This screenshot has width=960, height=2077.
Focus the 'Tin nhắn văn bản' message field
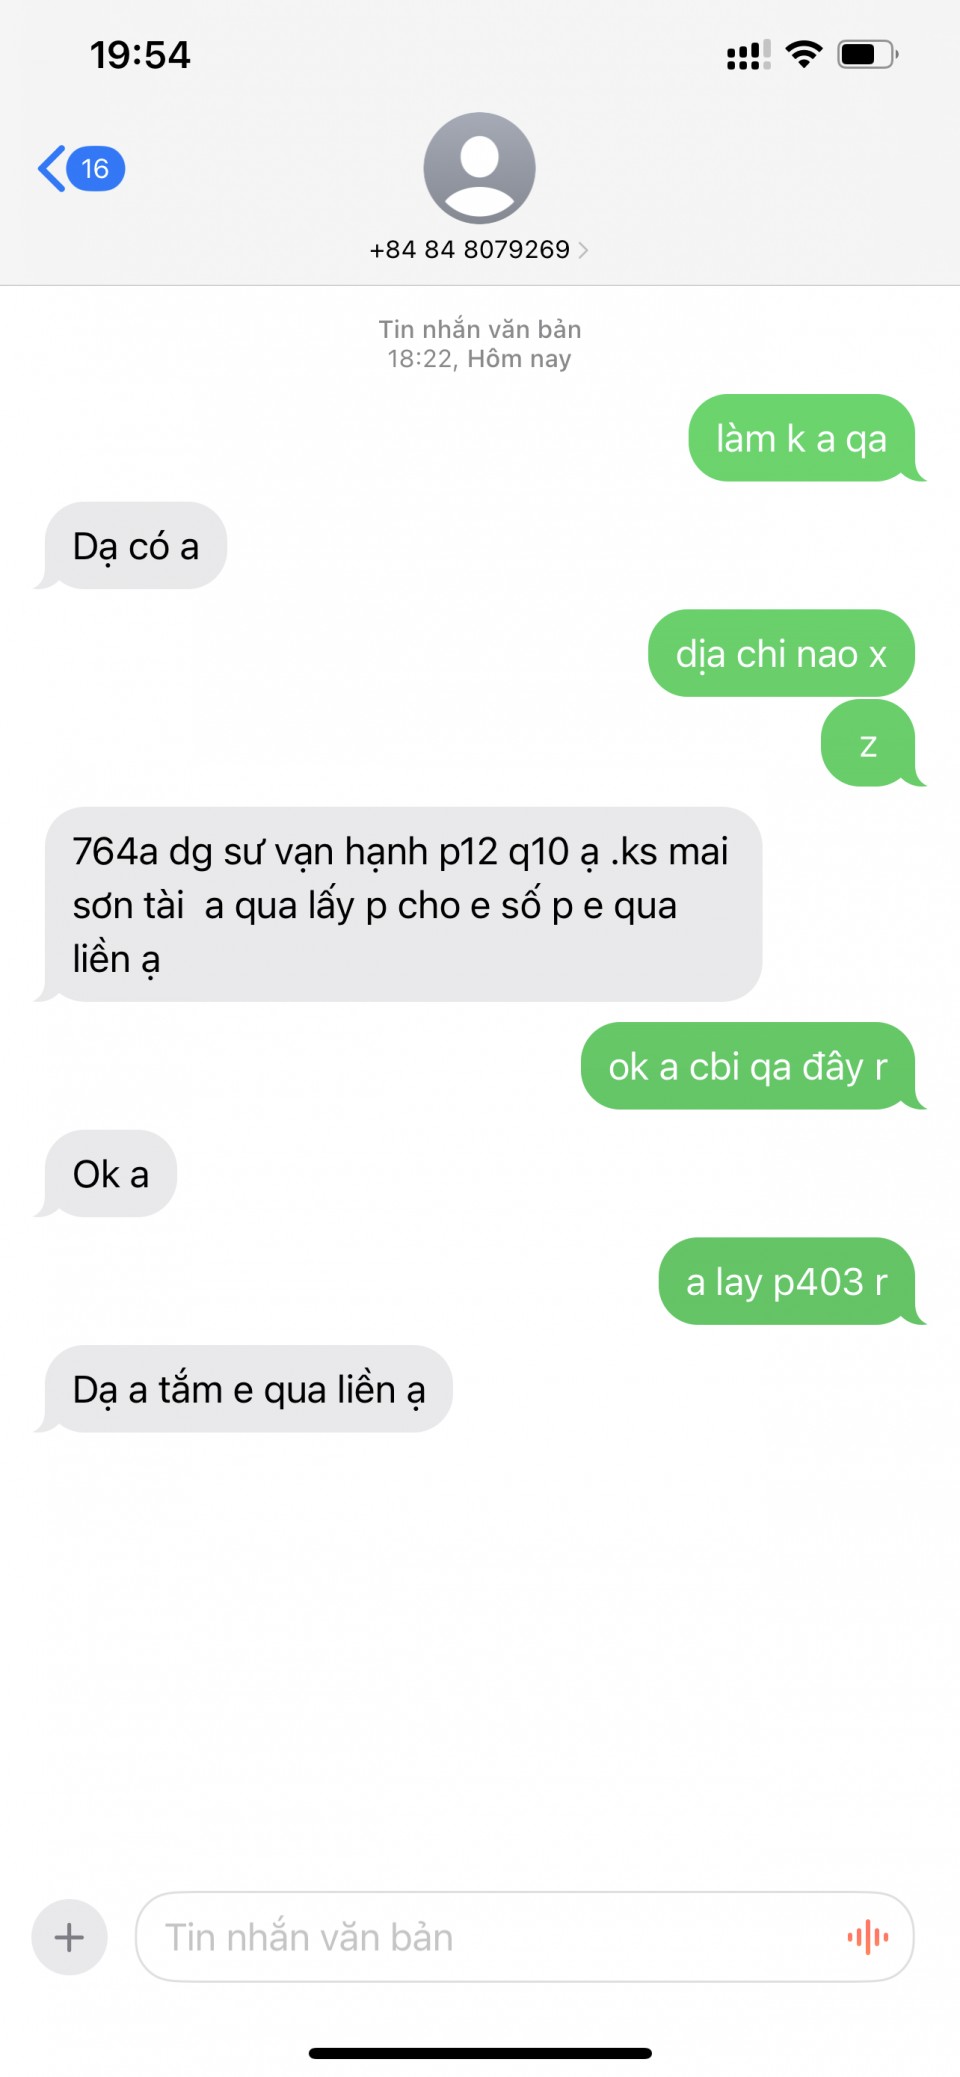pyautogui.click(x=524, y=1937)
